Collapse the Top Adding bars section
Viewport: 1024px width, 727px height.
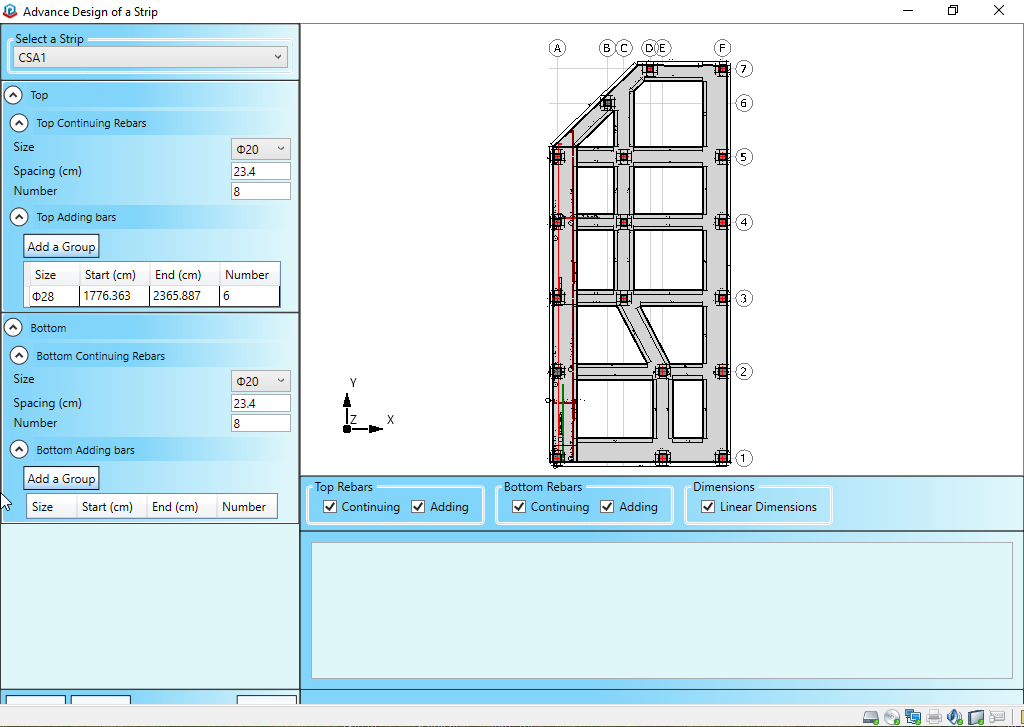19,217
